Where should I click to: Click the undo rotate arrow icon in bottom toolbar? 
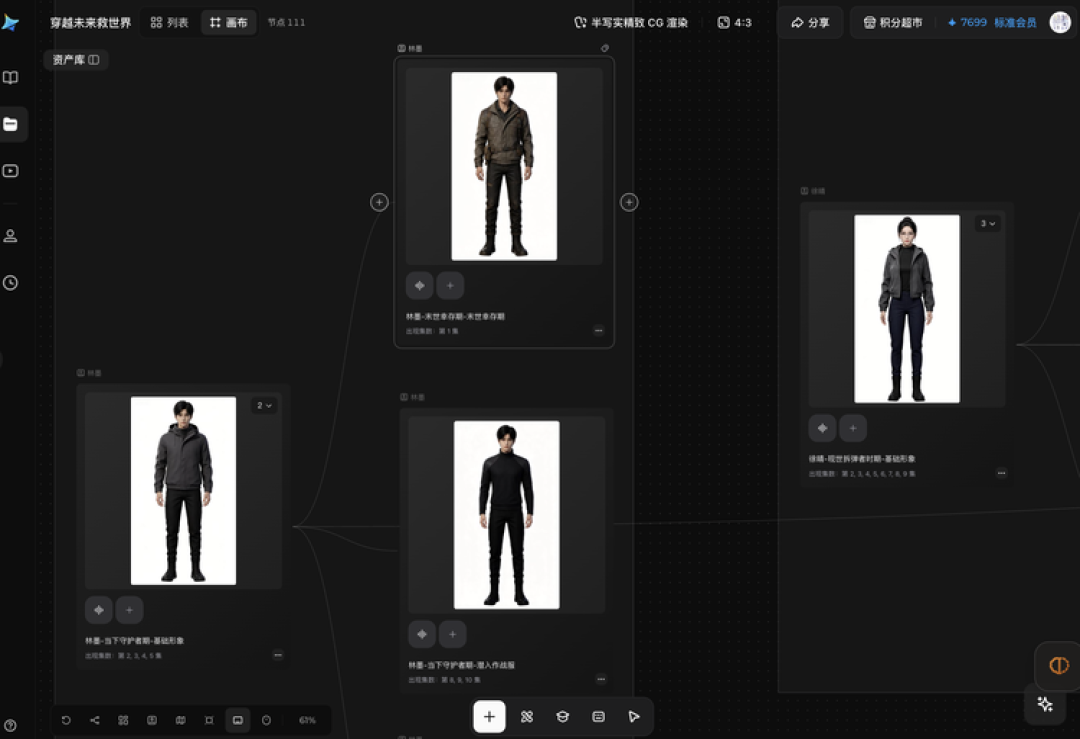pos(66,720)
